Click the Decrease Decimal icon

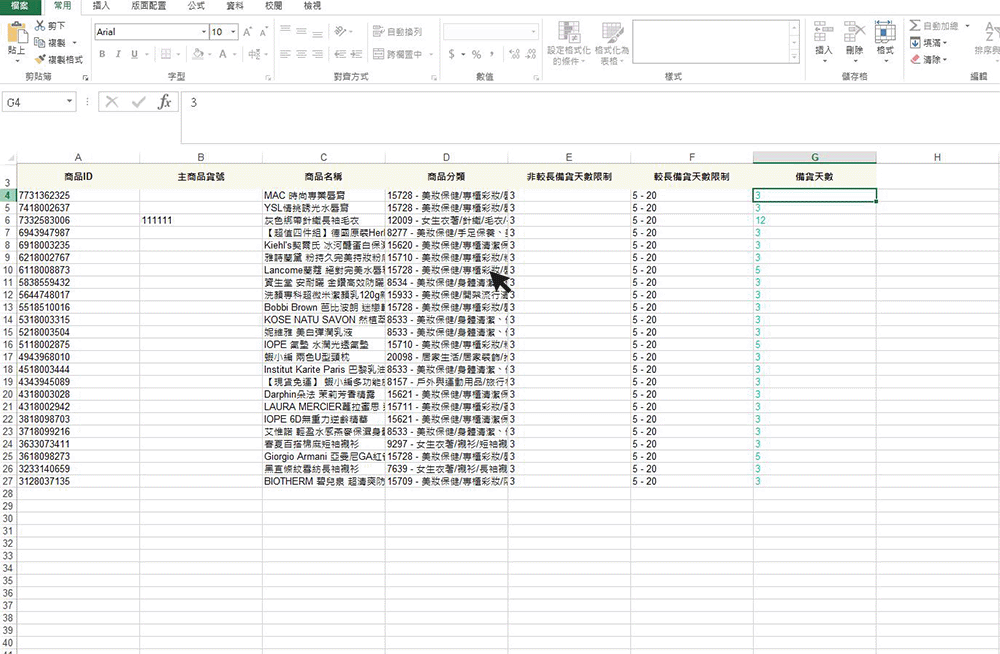[x=531, y=54]
